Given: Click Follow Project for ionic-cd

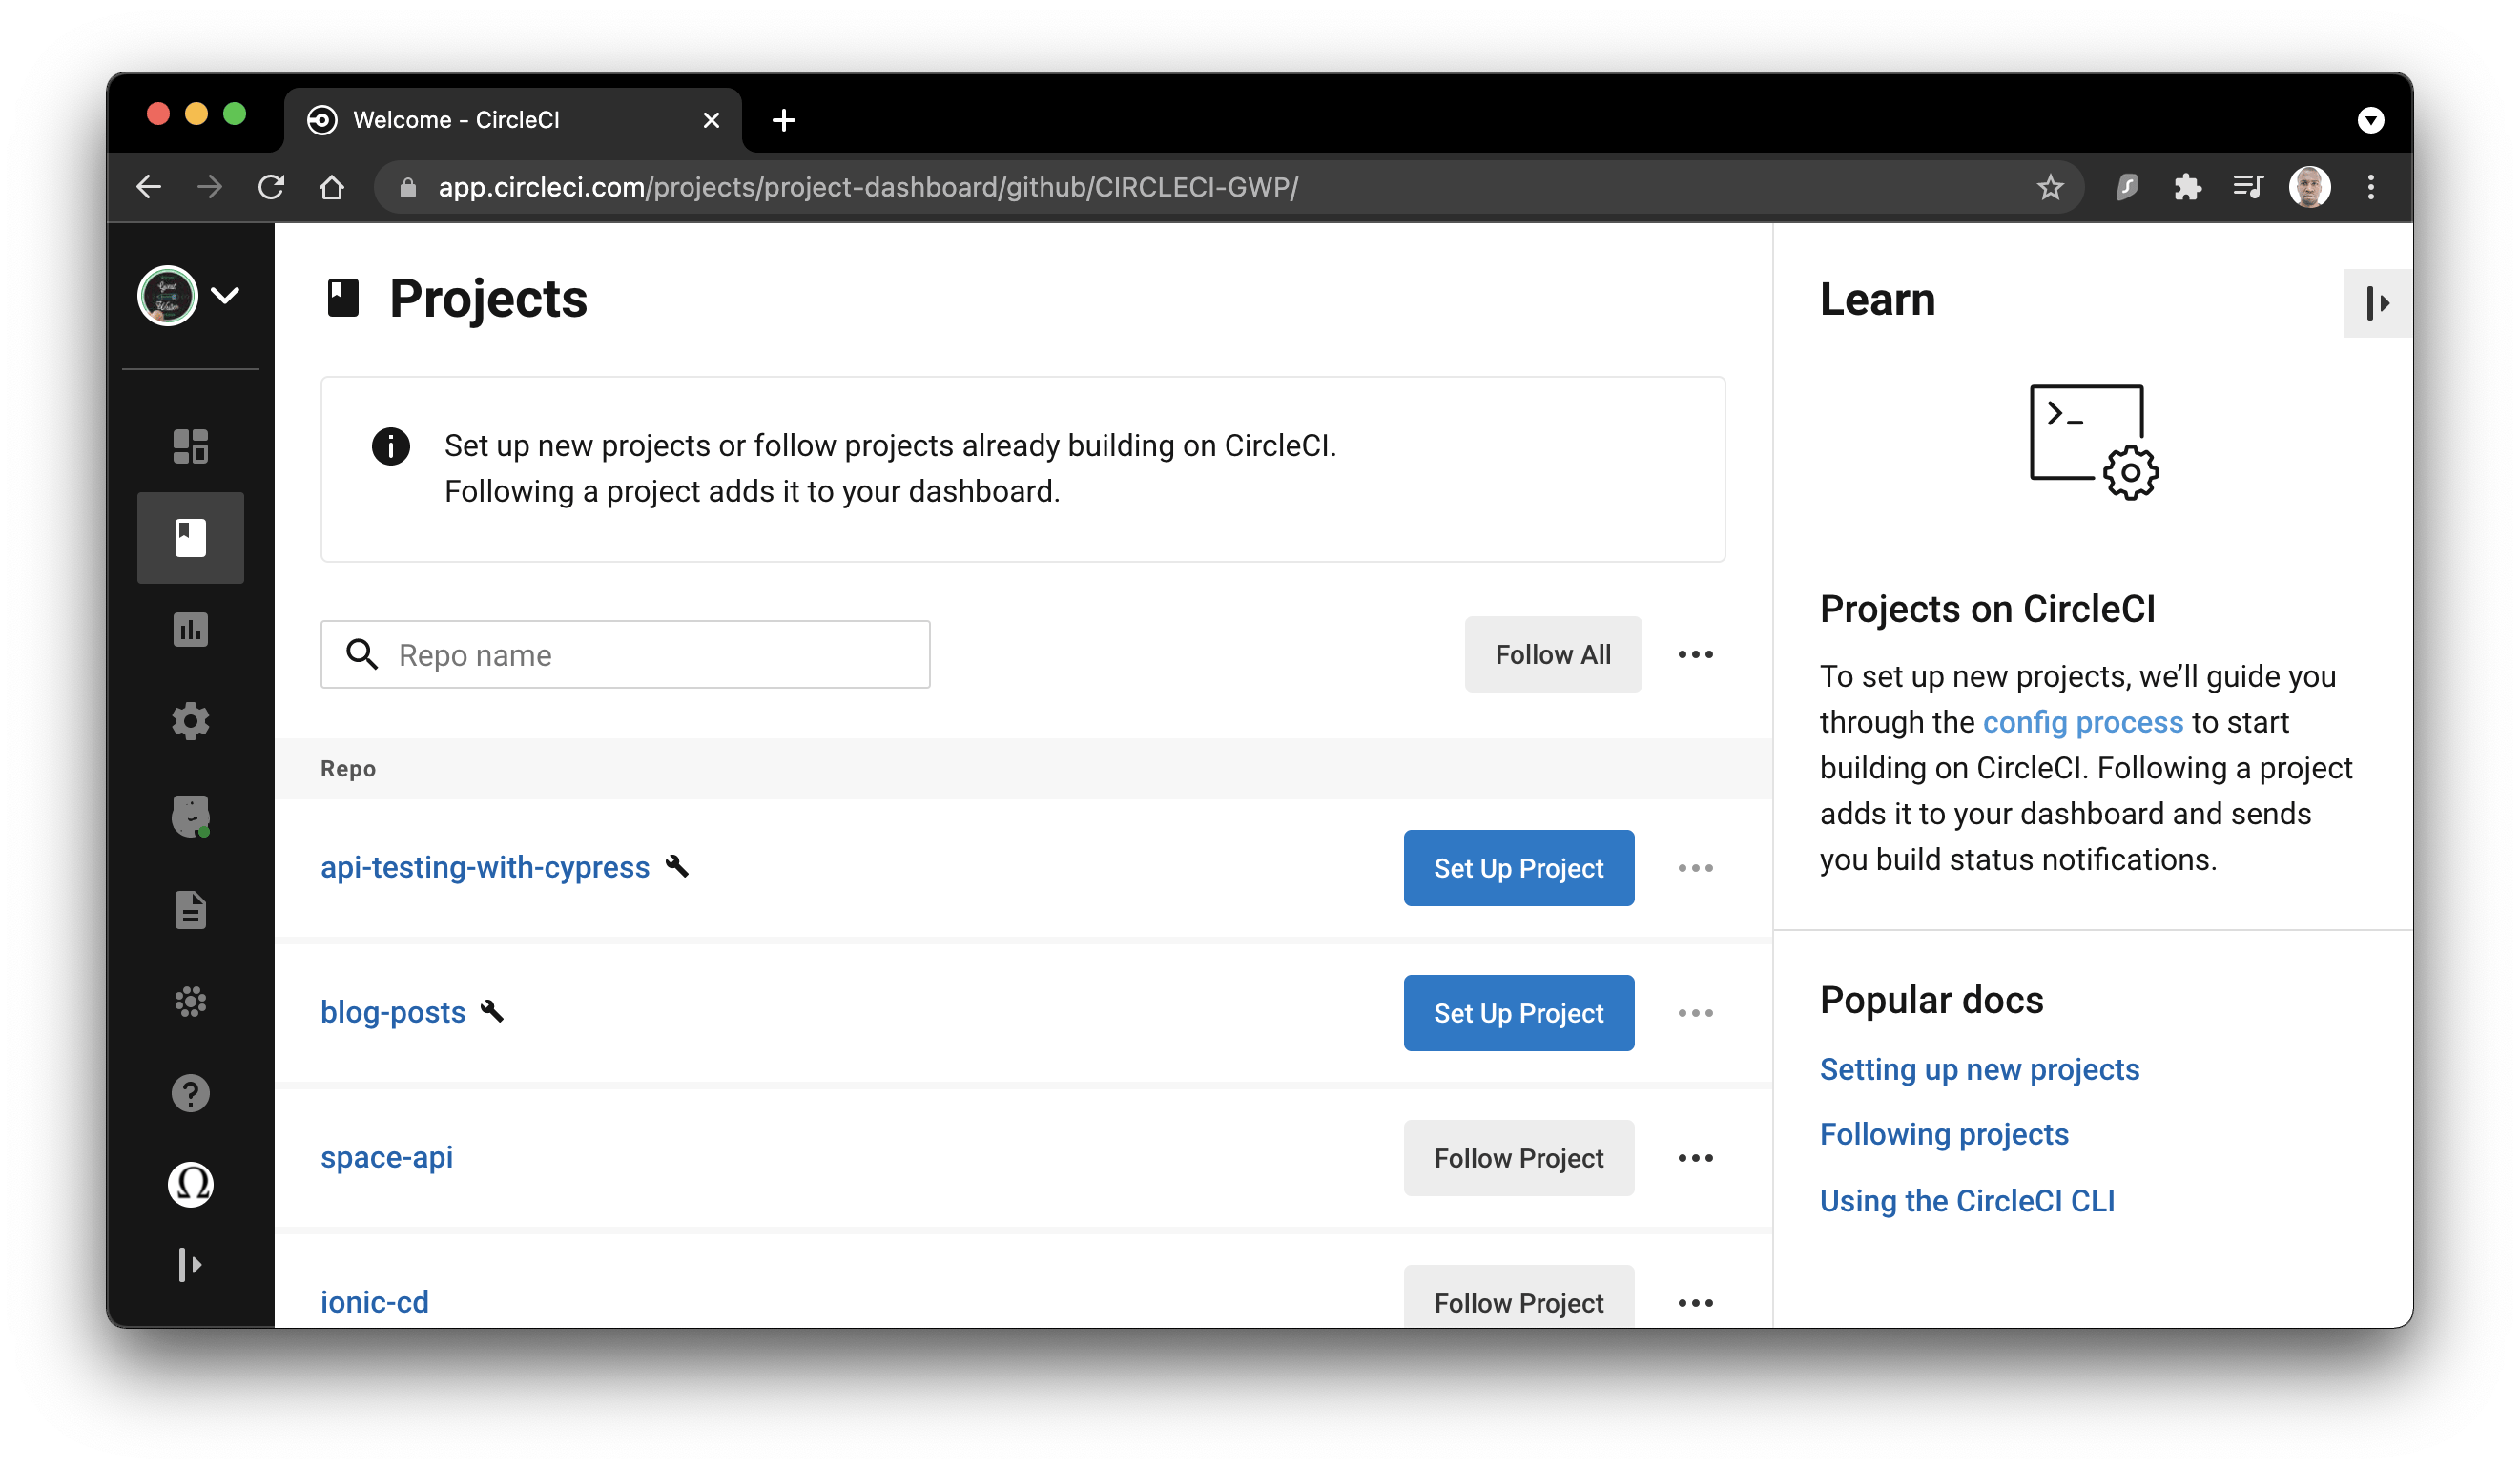Looking at the screenshot, I should [1518, 1302].
